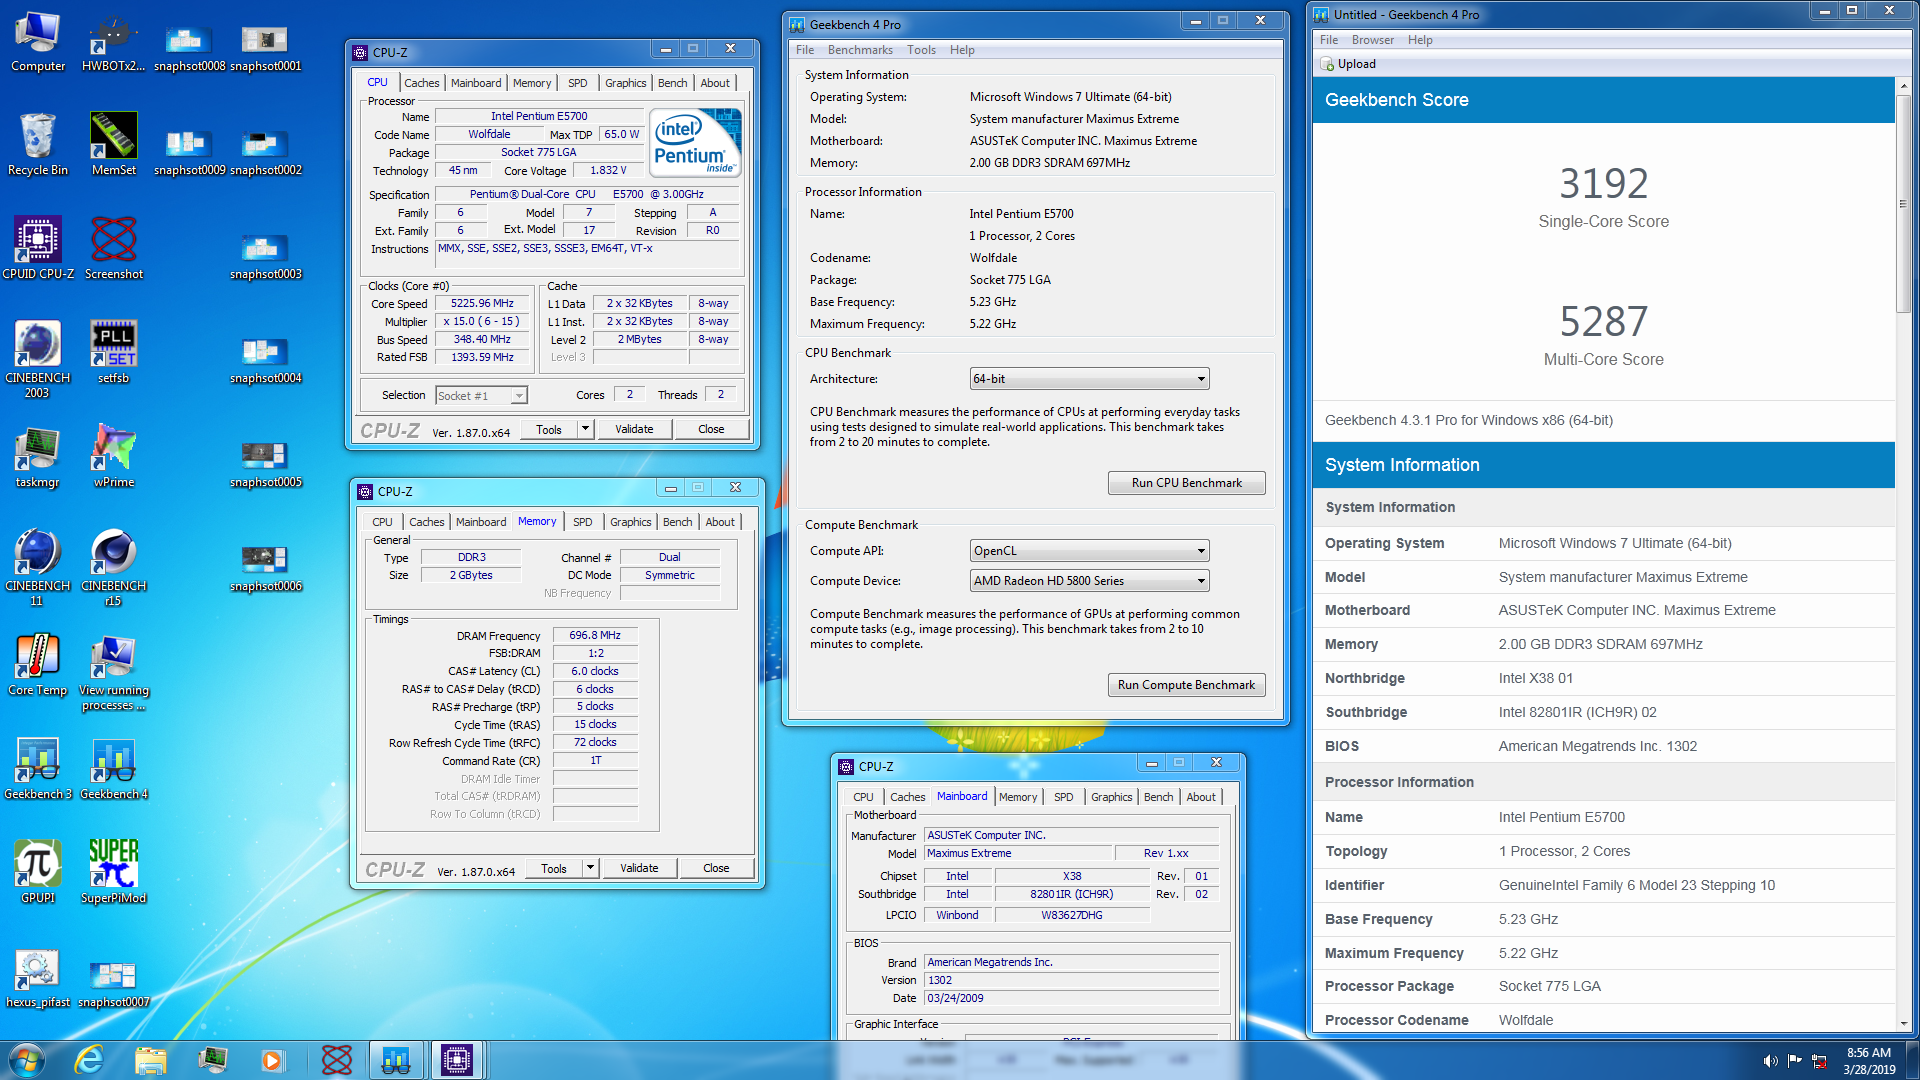Open the Recycle Bin desktop icon

coord(38,145)
